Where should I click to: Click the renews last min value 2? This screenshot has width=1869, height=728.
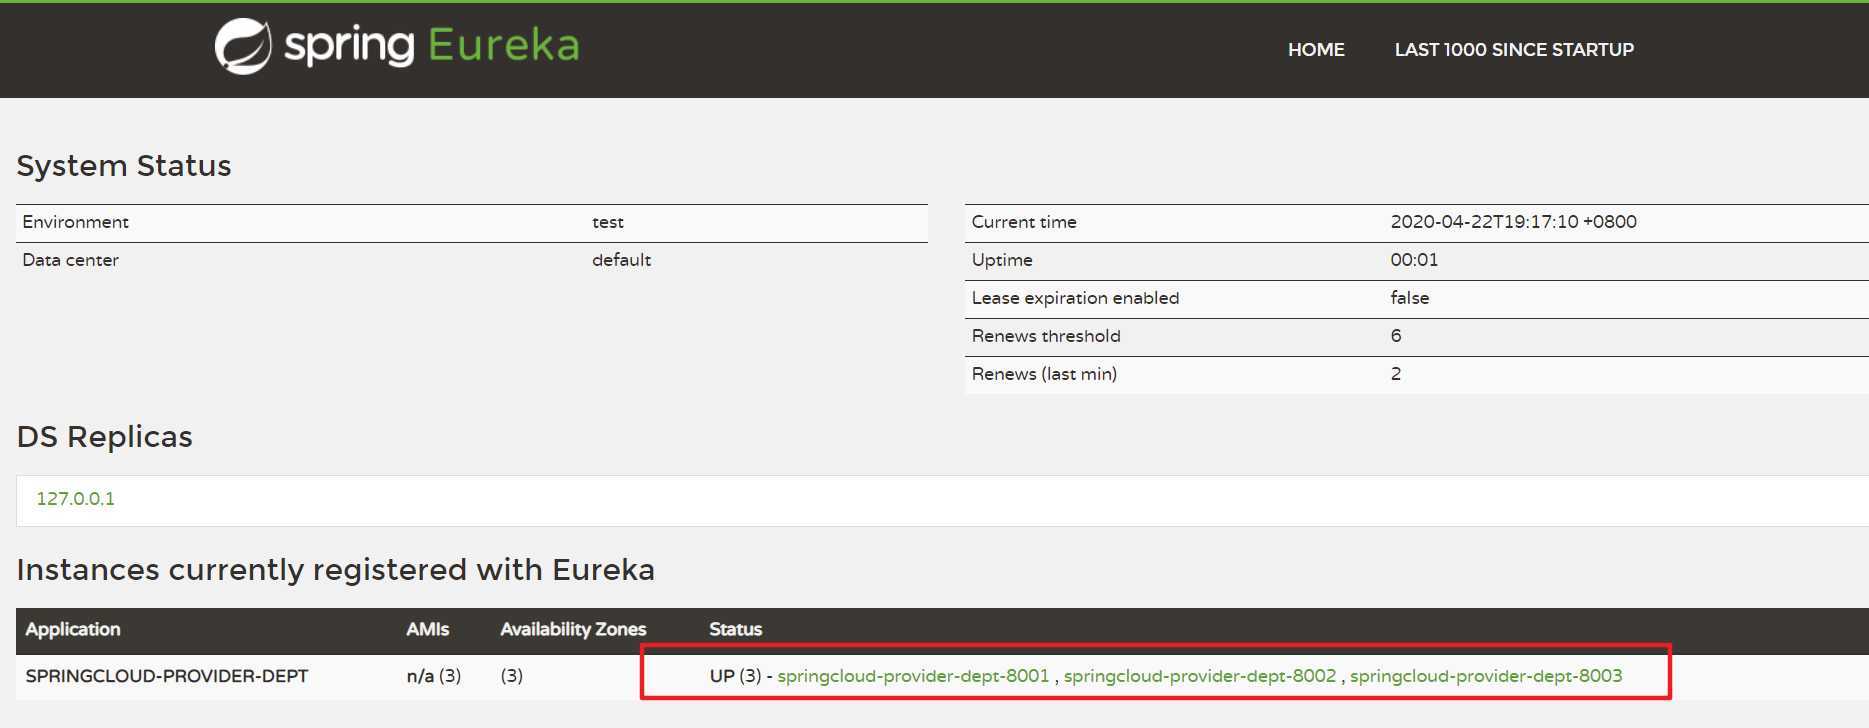1396,374
